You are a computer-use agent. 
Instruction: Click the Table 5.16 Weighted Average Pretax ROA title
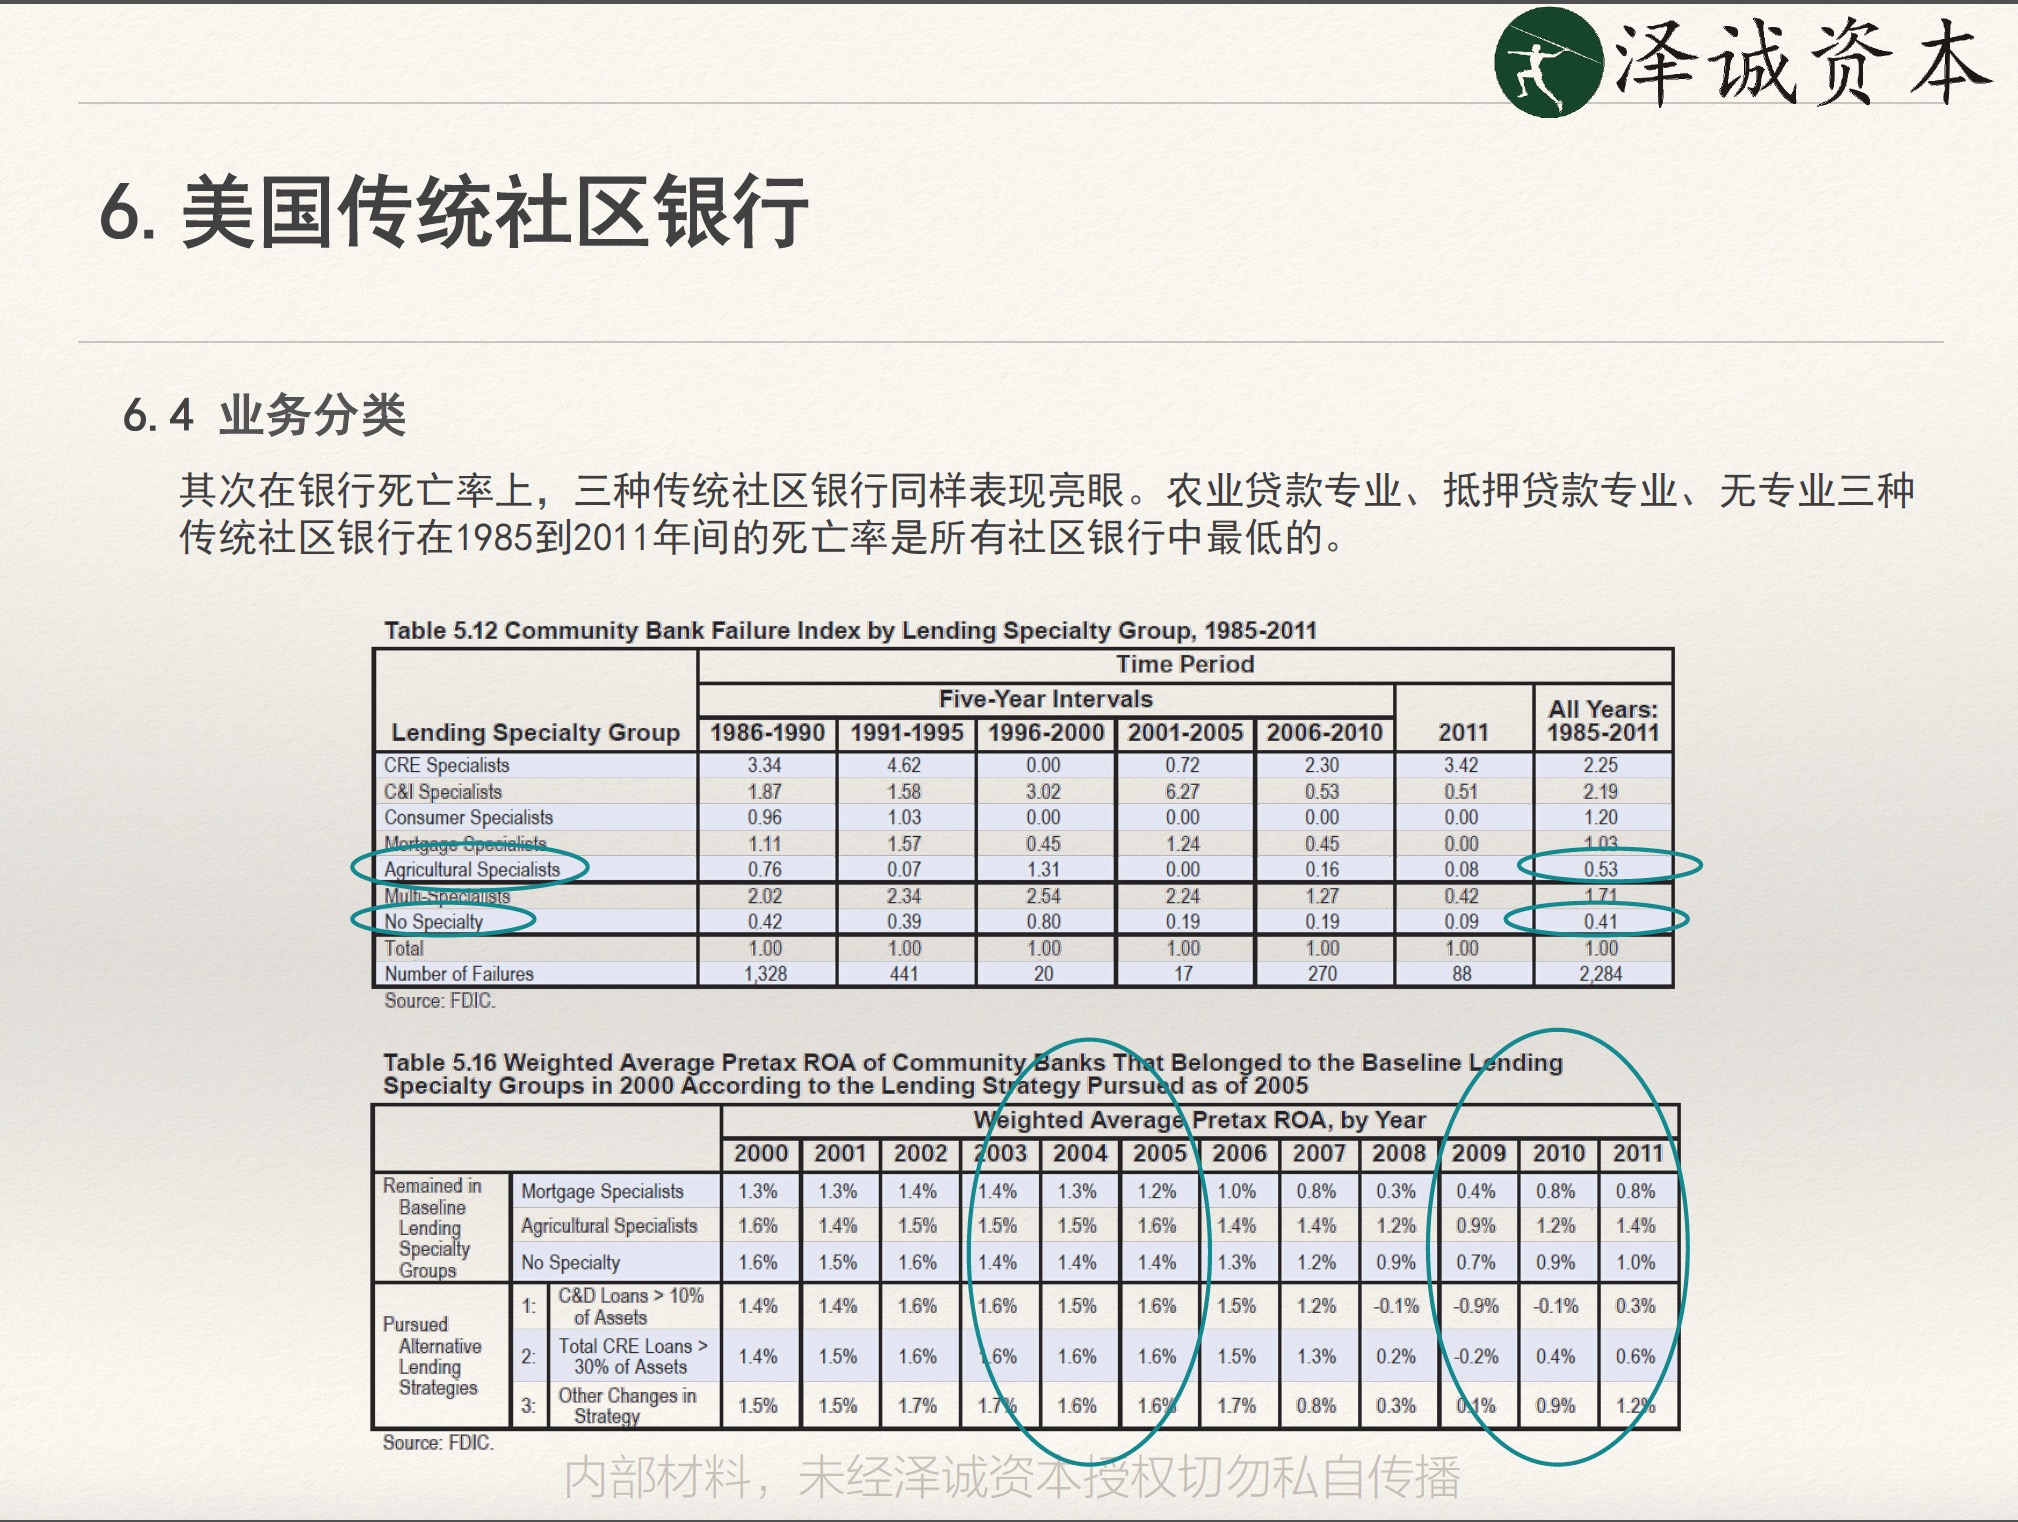[x=972, y=1074]
